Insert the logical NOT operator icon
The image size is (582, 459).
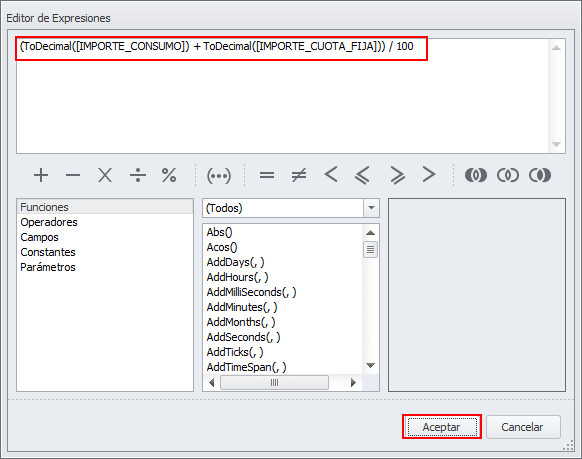tap(540, 175)
